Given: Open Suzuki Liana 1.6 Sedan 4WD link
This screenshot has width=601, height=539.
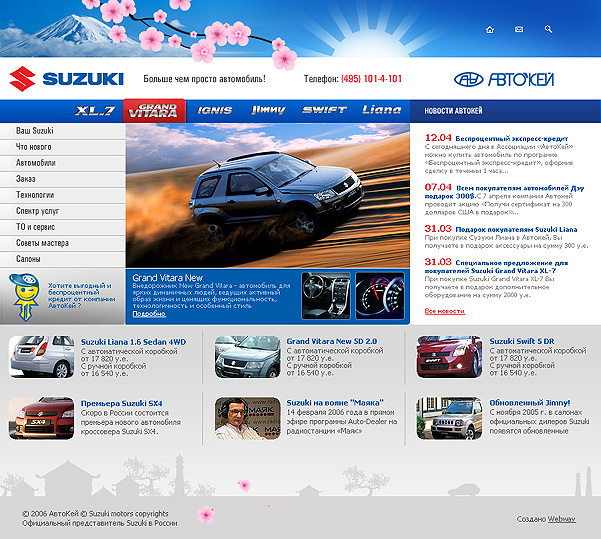Looking at the screenshot, I should click(x=133, y=342).
